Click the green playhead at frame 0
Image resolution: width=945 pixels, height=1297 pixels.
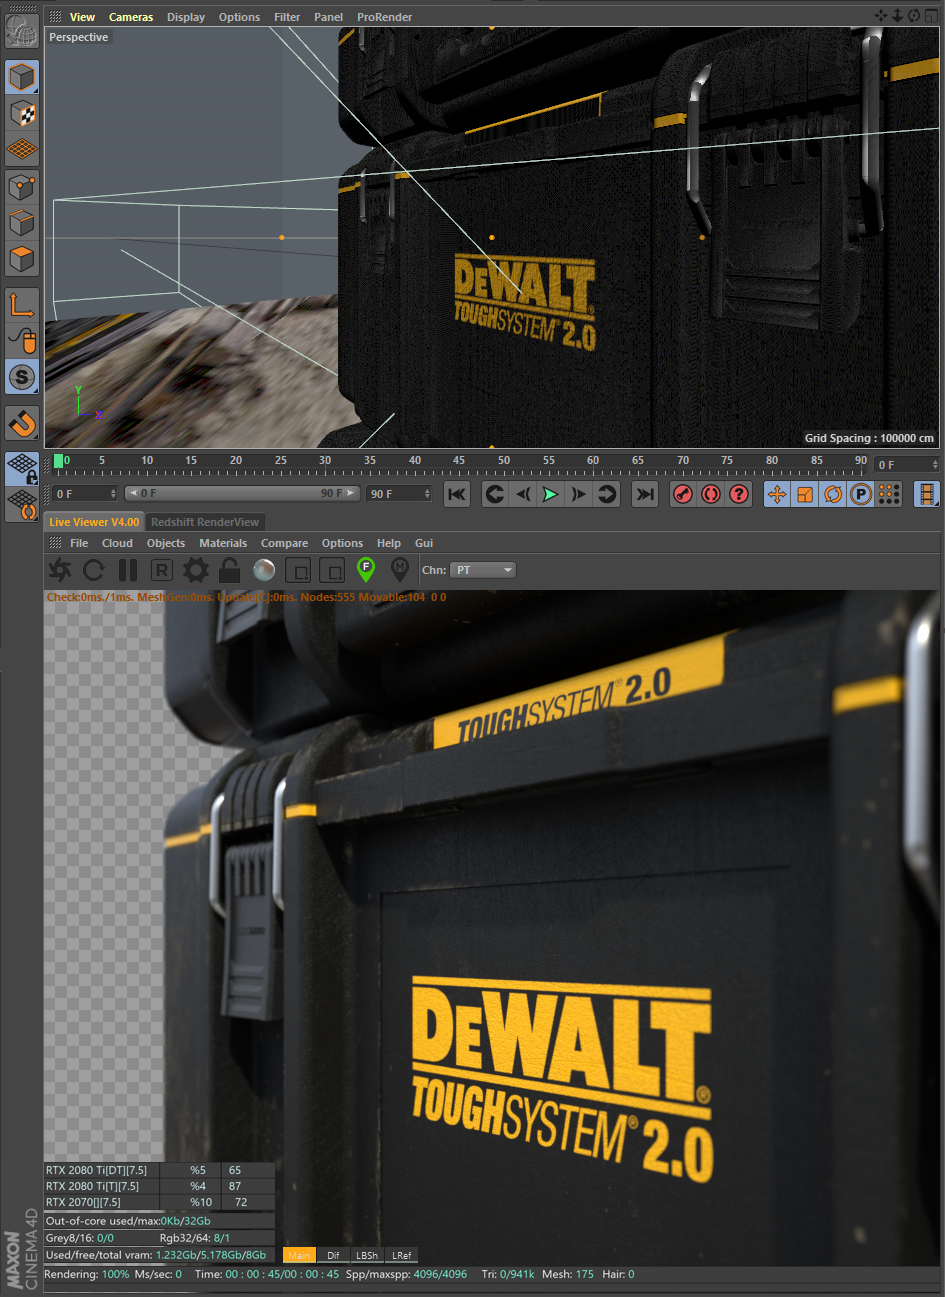pyautogui.click(x=59, y=461)
